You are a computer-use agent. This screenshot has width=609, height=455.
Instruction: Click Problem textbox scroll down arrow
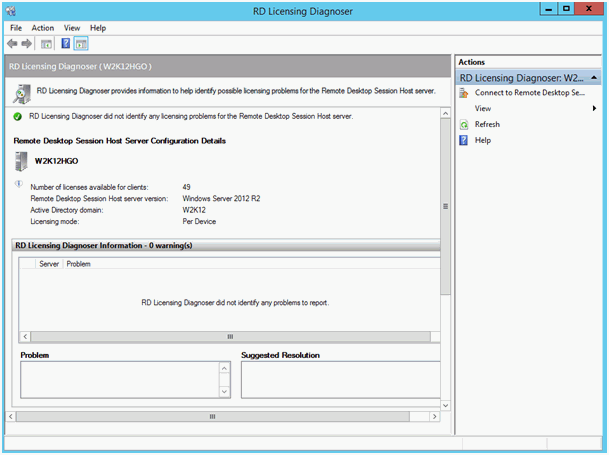pos(224,392)
